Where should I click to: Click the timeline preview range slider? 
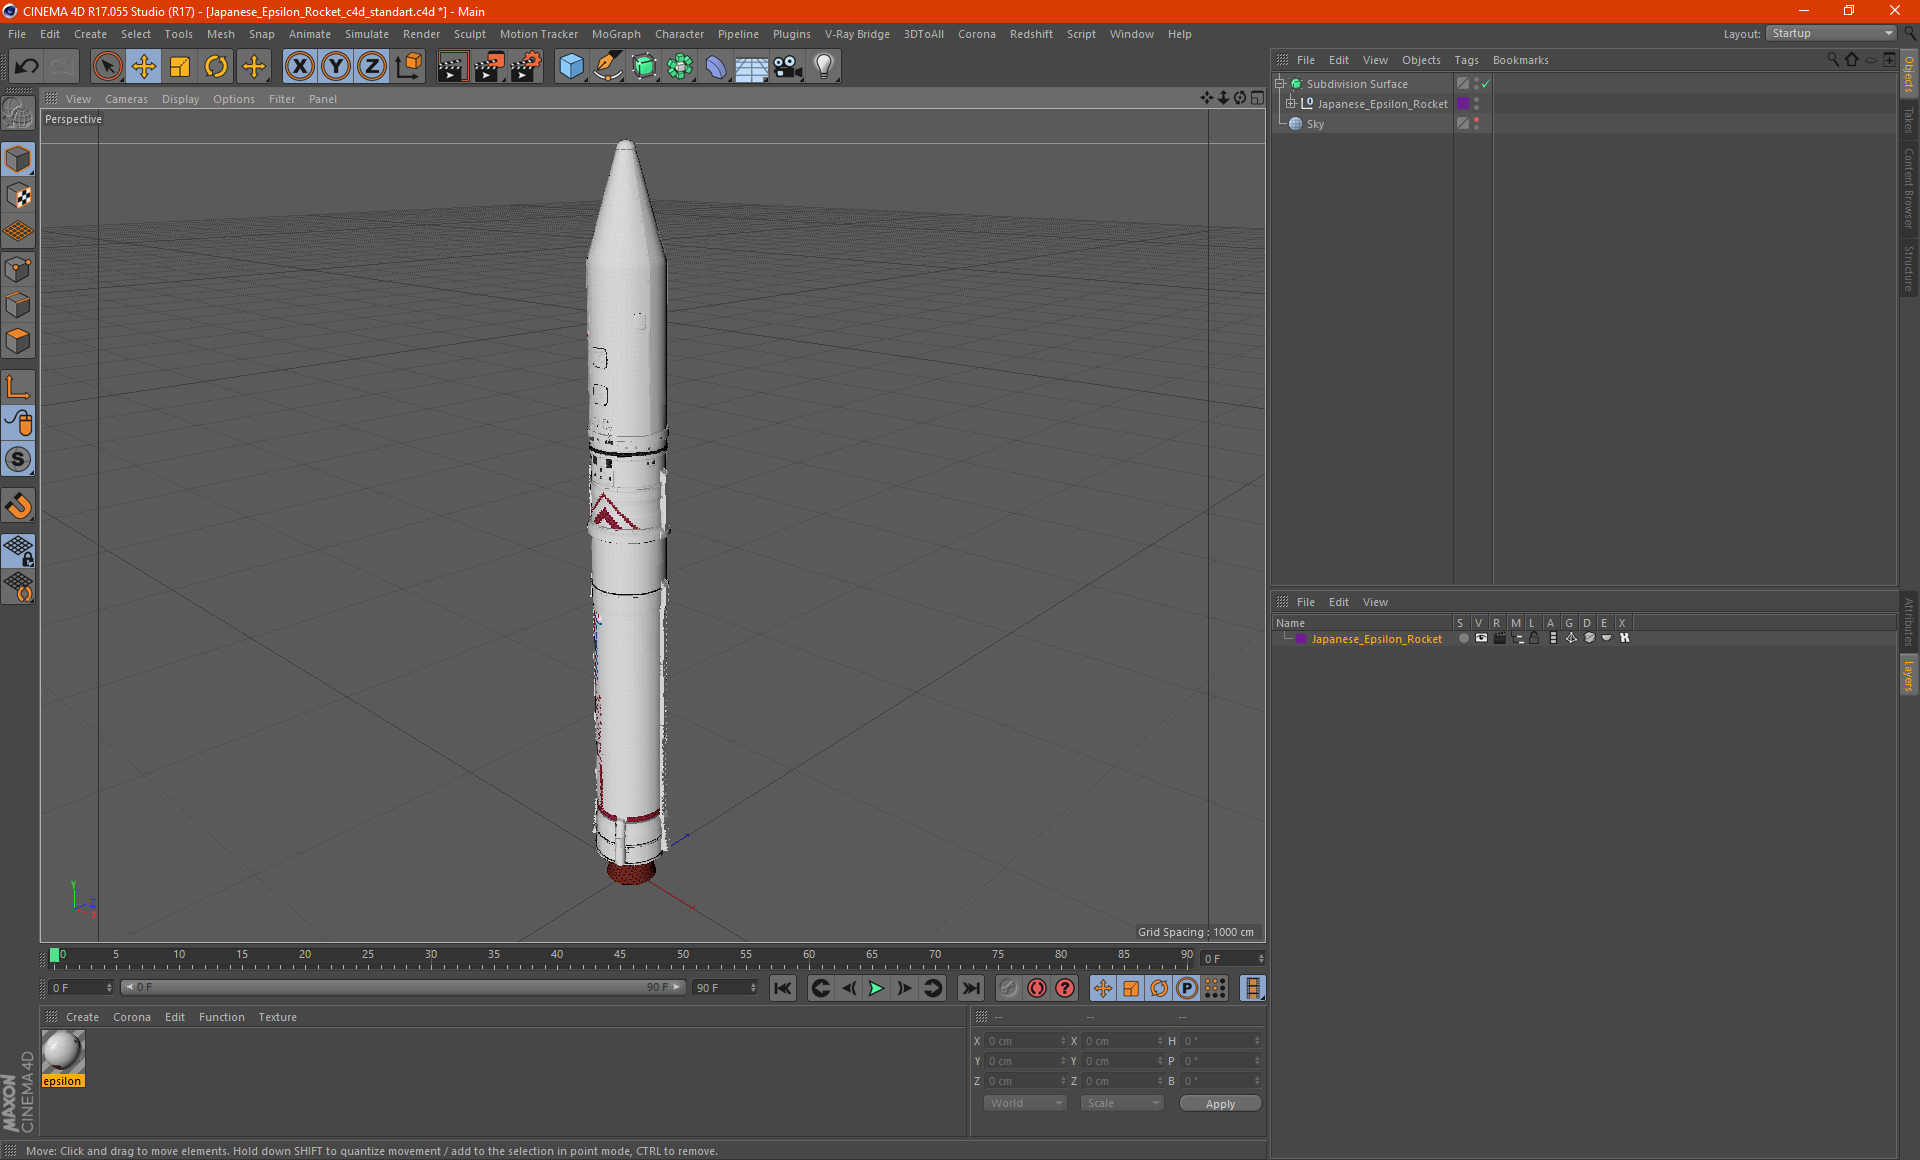coord(403,987)
